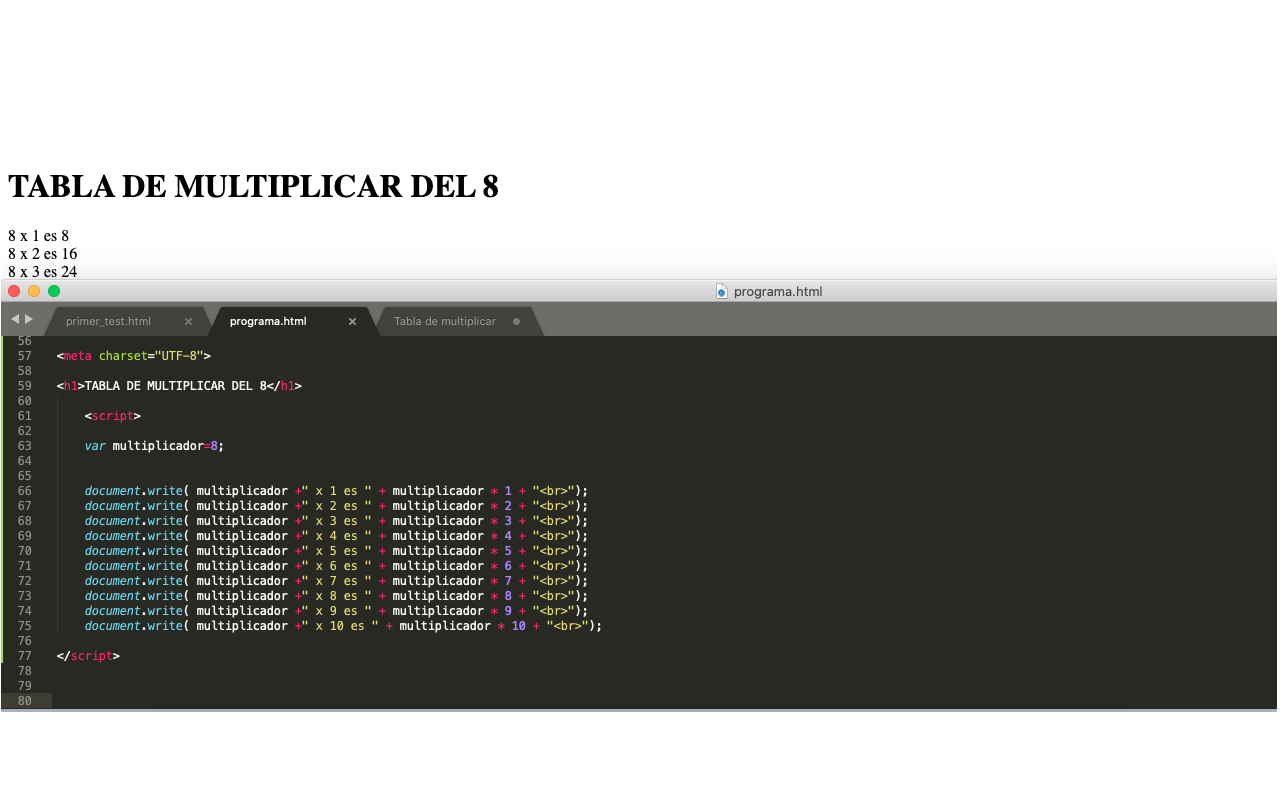Go to previous tab with left arrow
This screenshot has height=800, width=1280.
click(15, 319)
